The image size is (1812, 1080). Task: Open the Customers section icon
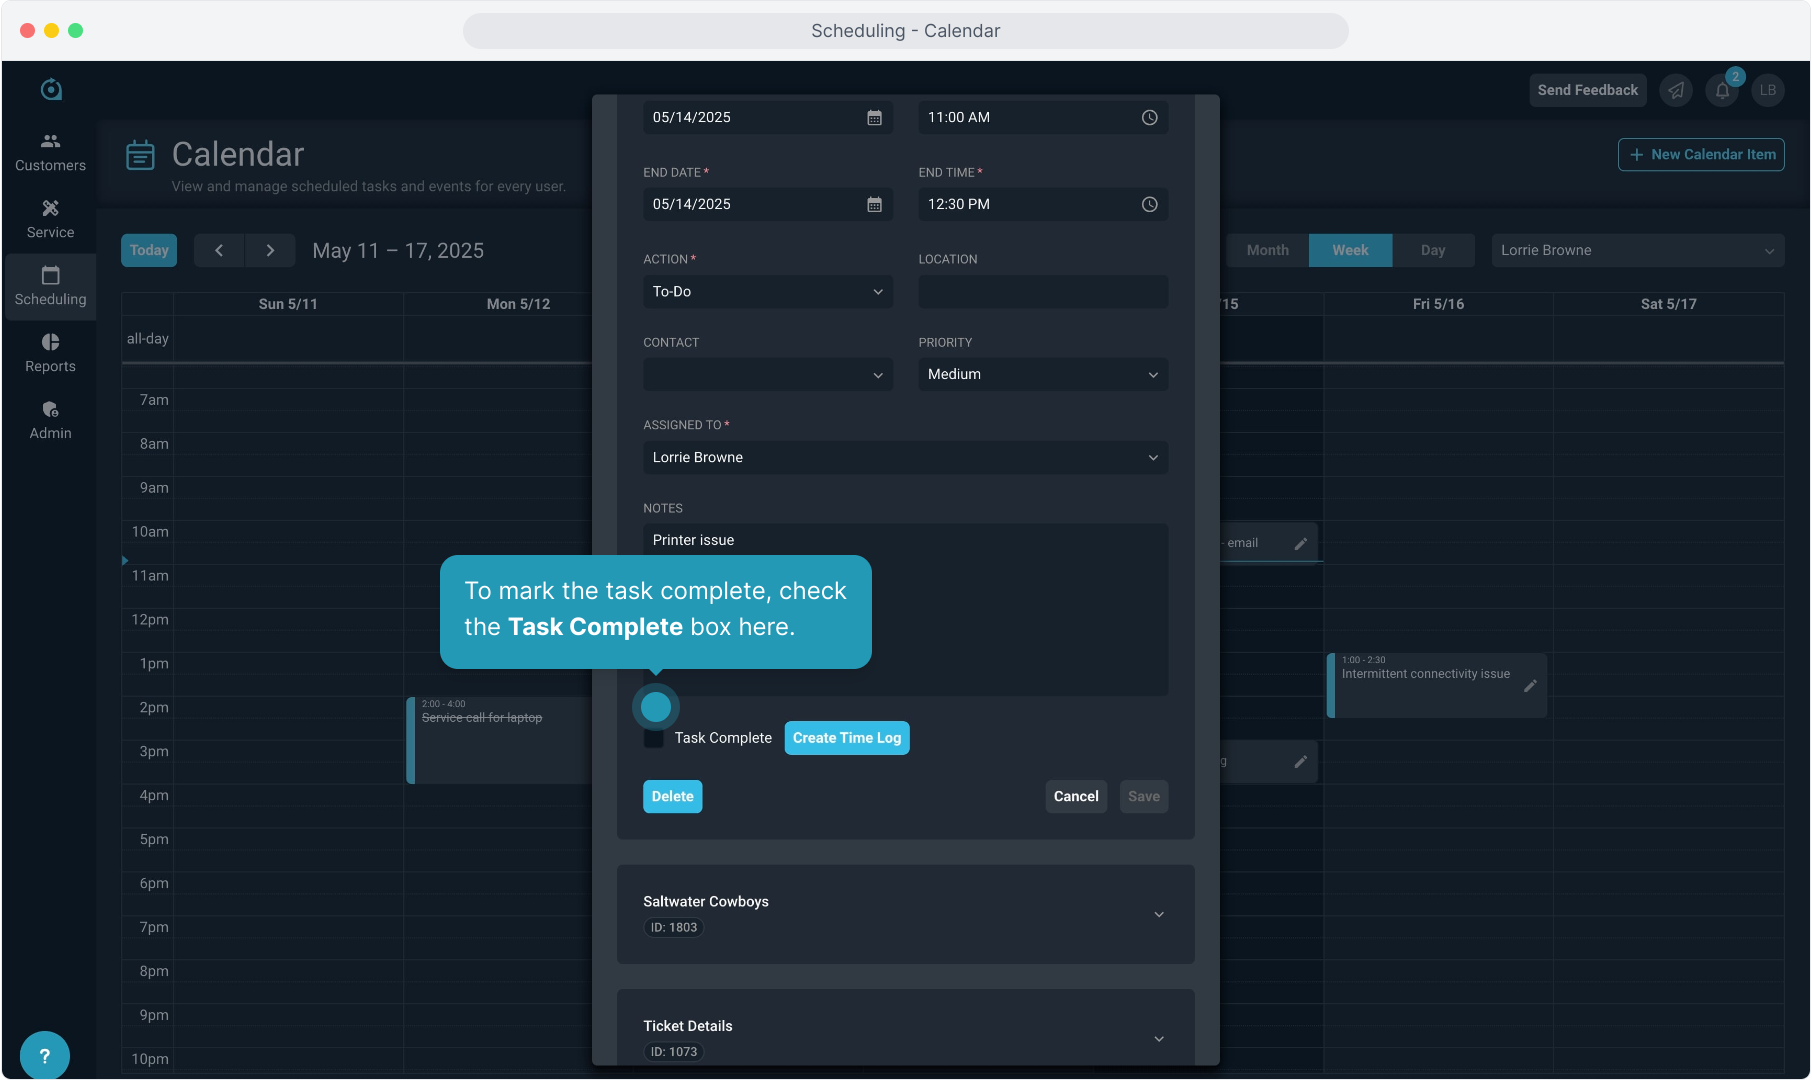click(x=50, y=141)
